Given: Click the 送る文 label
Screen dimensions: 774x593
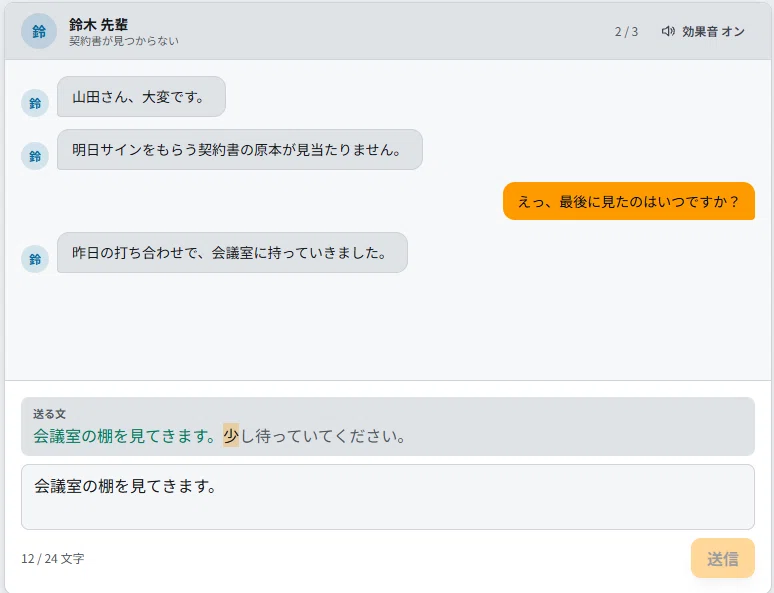Looking at the screenshot, I should pos(49,414).
